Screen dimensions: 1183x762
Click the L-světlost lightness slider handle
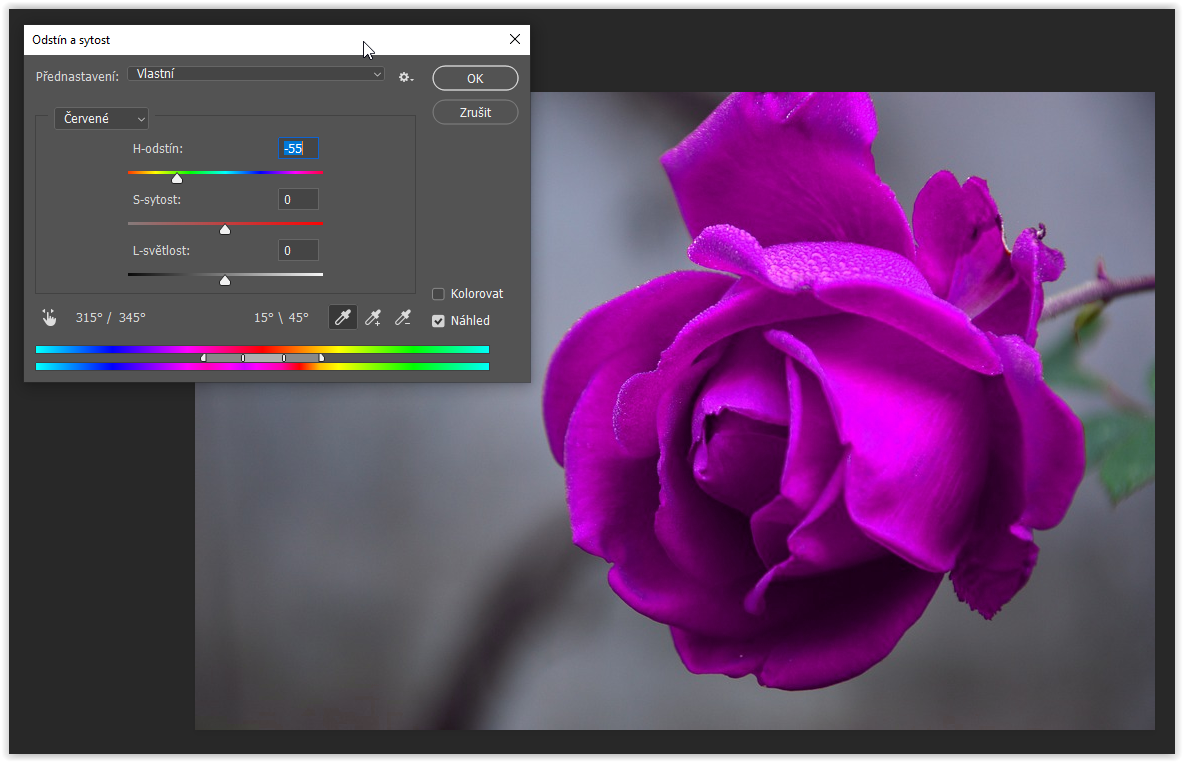225,281
